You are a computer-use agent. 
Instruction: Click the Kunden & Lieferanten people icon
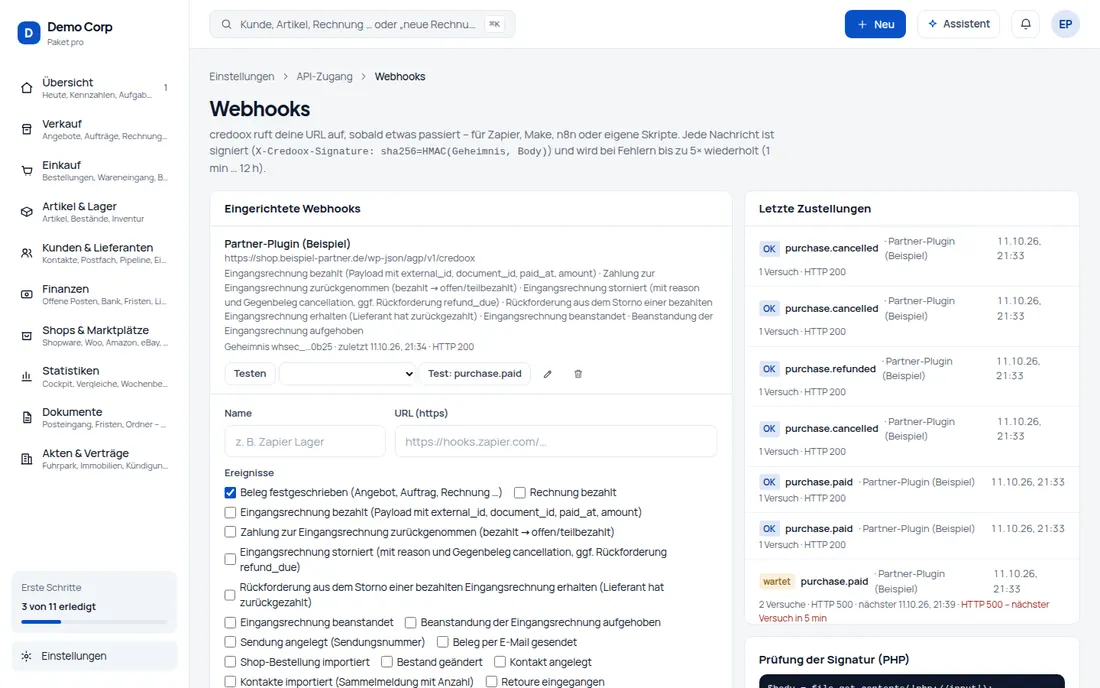pyautogui.click(x=27, y=253)
